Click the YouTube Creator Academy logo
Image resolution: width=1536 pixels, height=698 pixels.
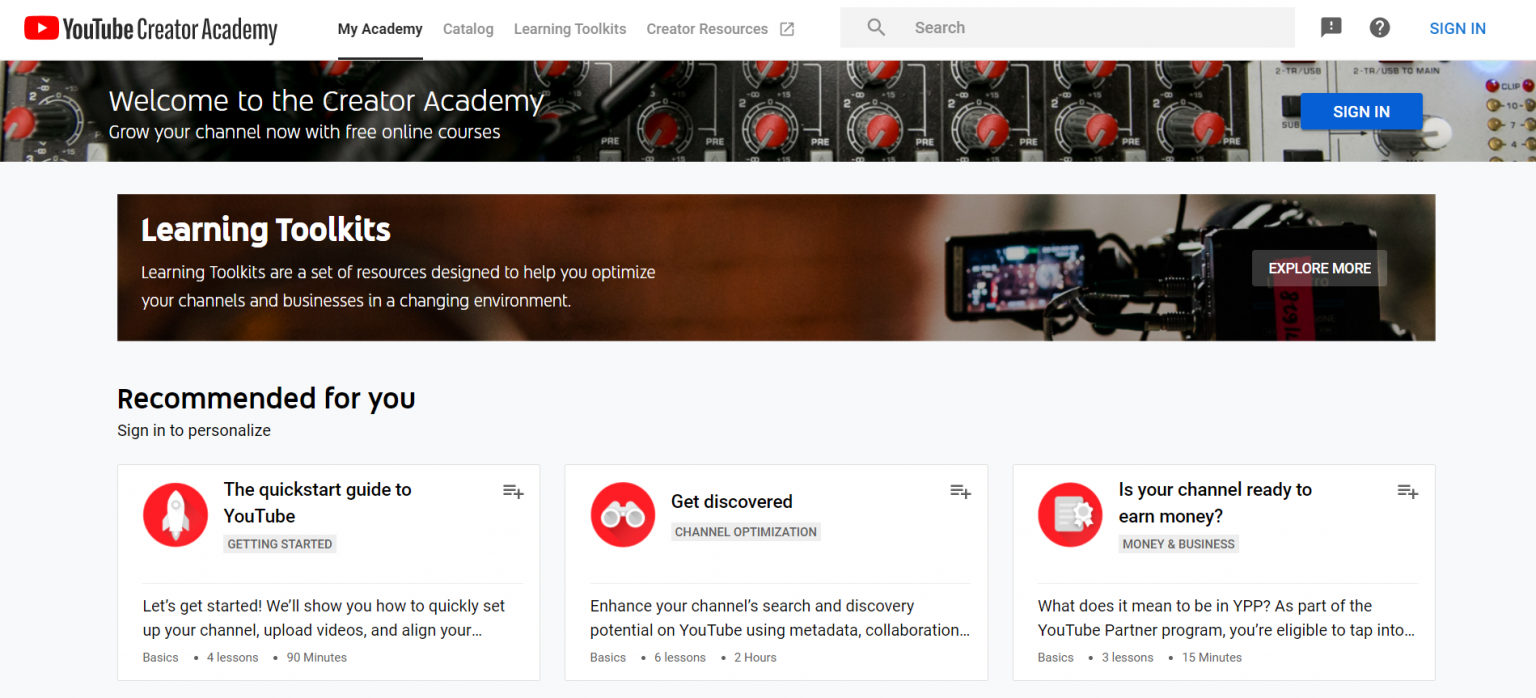[x=151, y=30]
